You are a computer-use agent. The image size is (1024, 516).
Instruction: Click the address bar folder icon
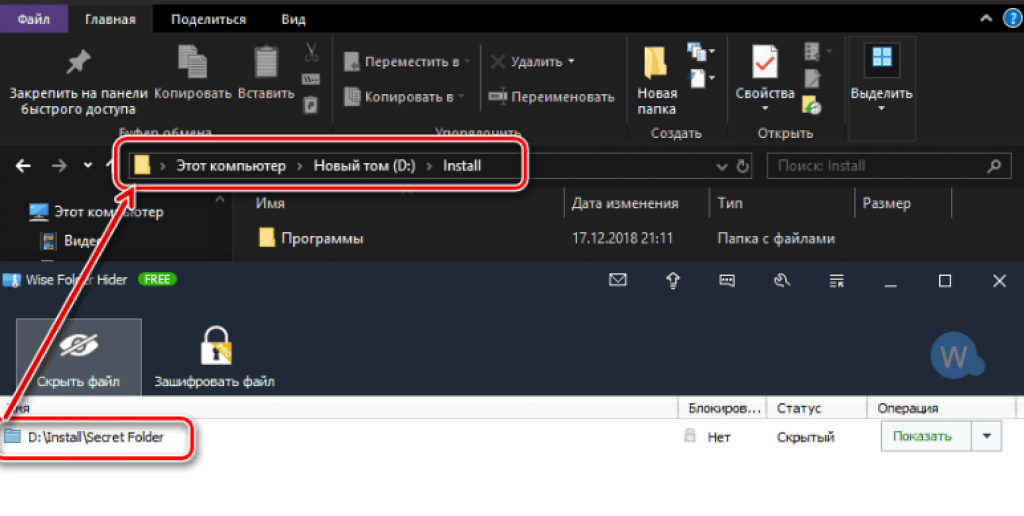(142, 166)
